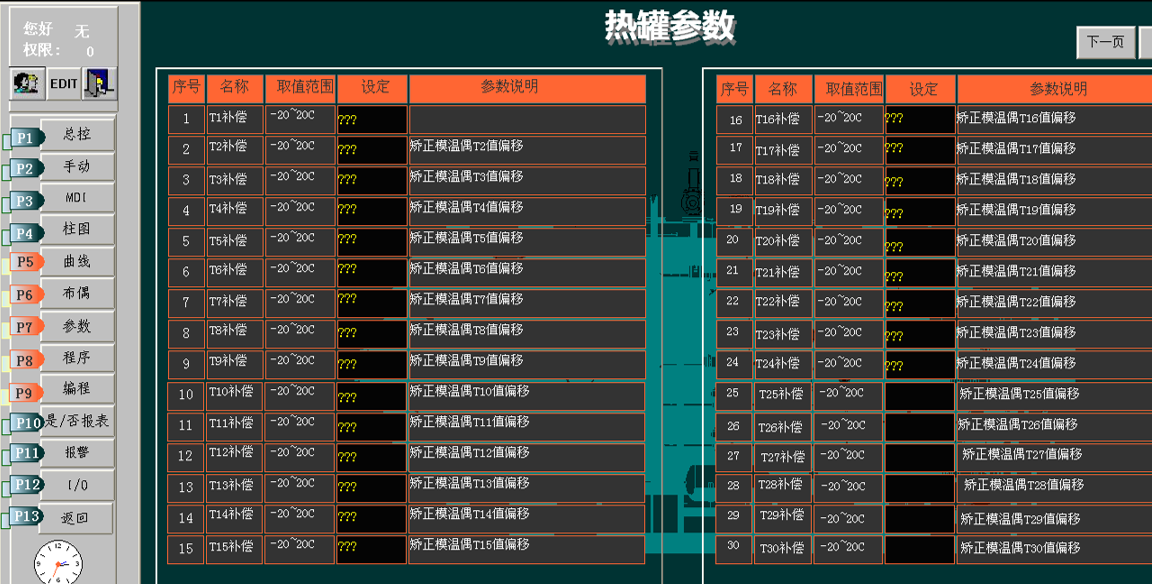Open the P5 曲线 curve page
This screenshot has height=584, width=1156.
click(x=75, y=262)
